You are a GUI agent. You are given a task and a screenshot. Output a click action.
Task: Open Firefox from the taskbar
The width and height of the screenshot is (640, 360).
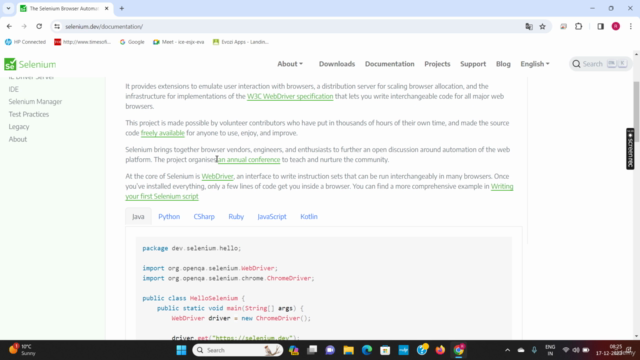[440, 350]
